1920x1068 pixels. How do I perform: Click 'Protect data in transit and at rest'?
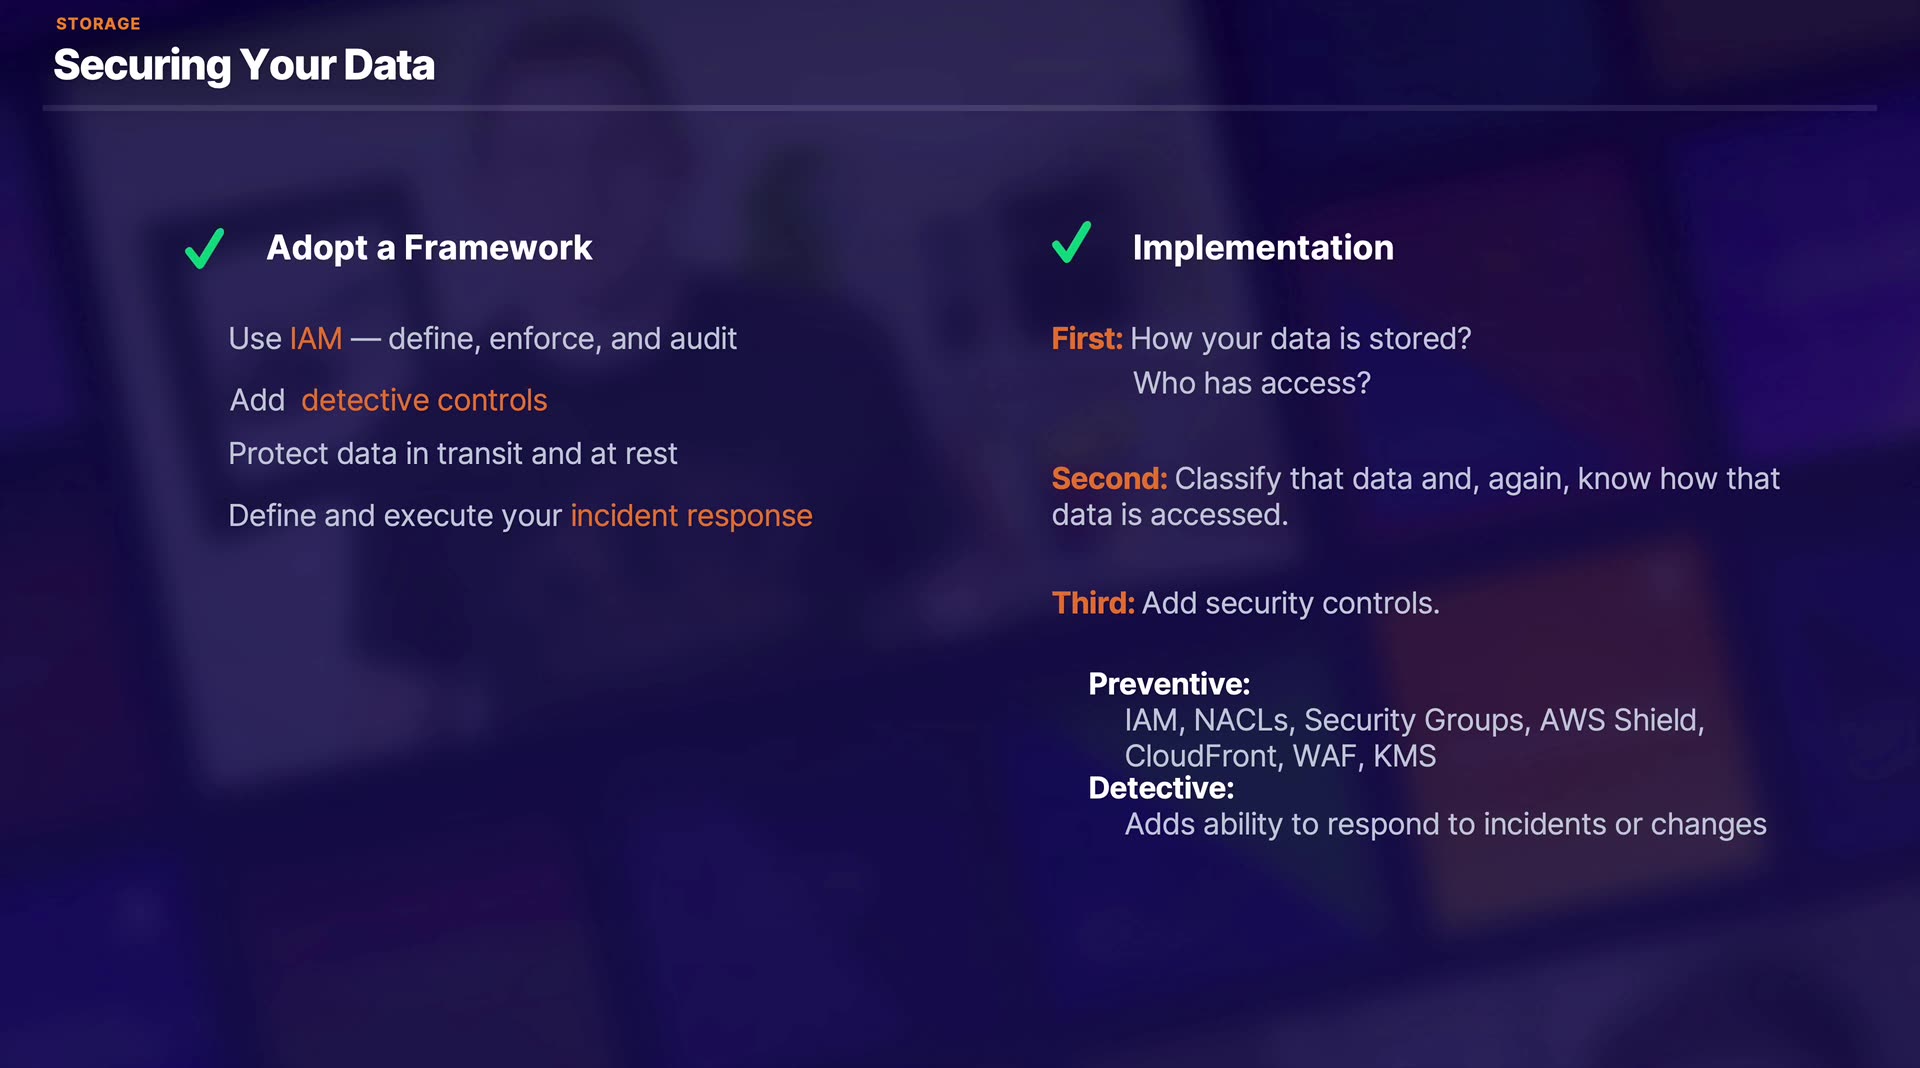(452, 454)
